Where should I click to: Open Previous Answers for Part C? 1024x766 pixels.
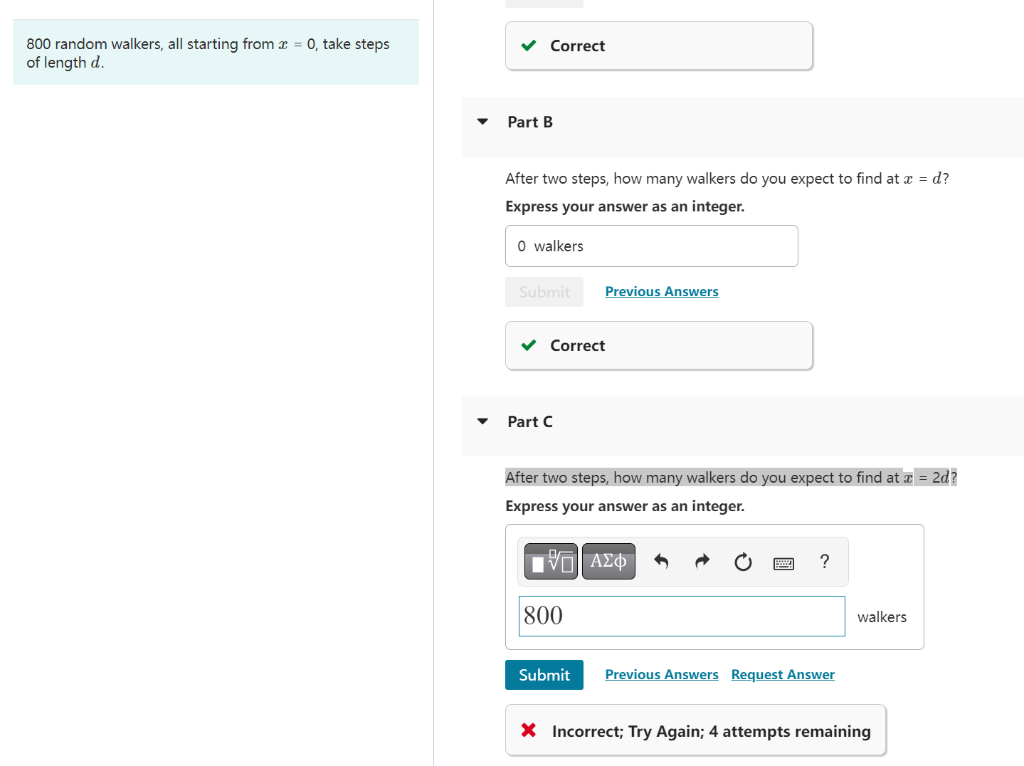661,674
